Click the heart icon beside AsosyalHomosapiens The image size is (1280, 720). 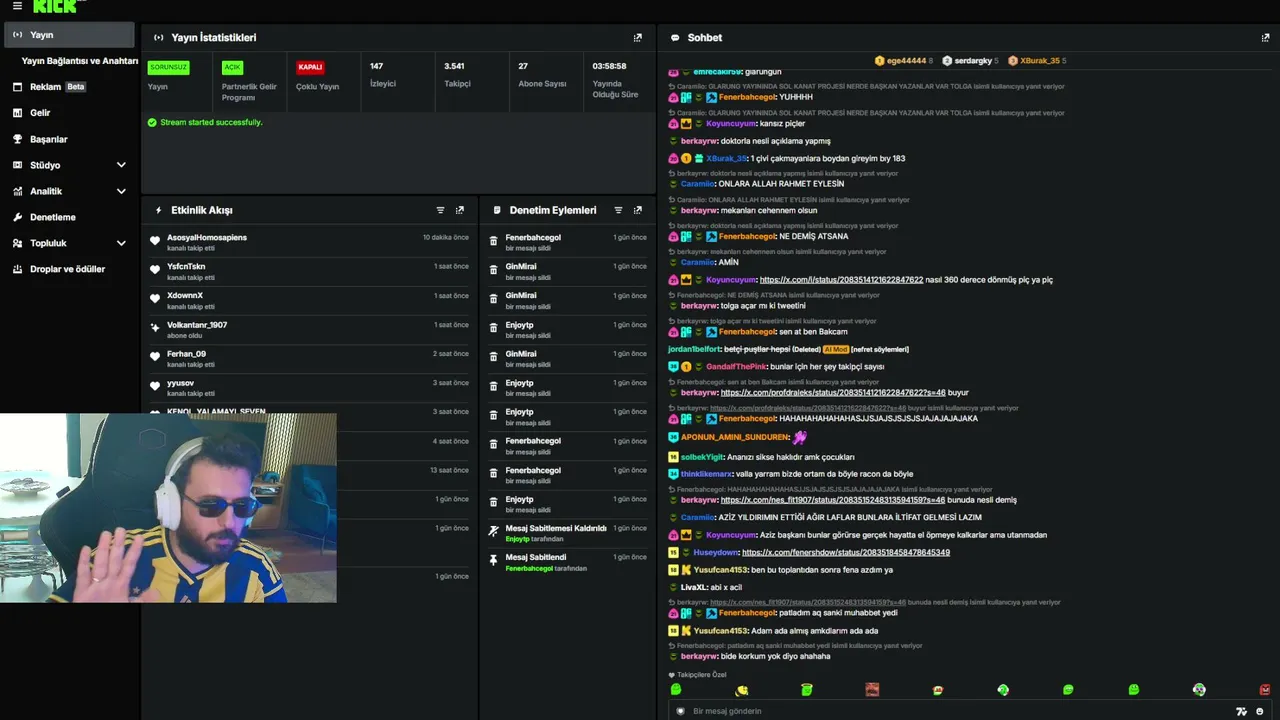(155, 241)
